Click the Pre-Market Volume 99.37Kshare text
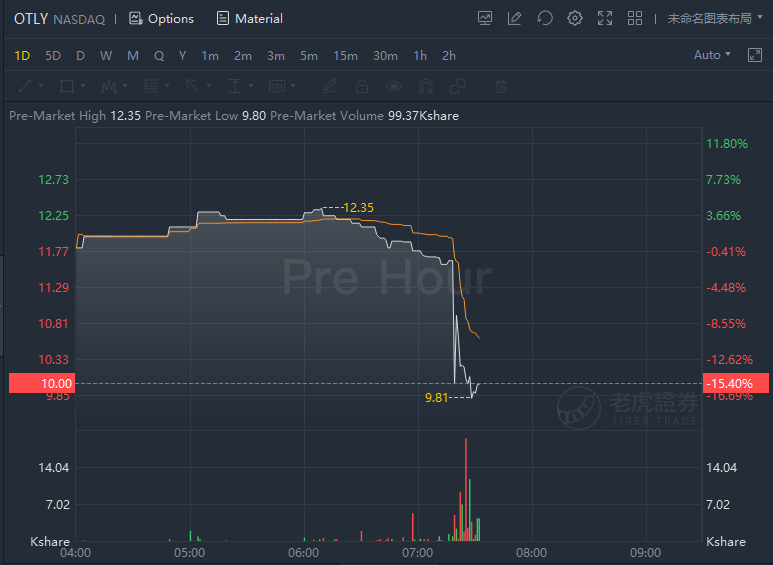The image size is (773, 565). pyautogui.click(x=364, y=116)
